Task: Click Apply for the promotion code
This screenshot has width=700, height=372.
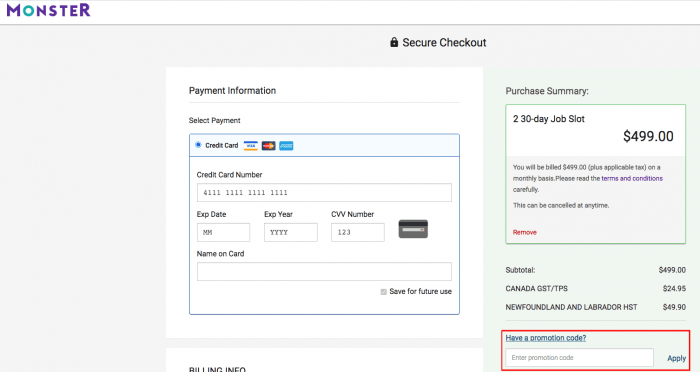Action: tap(676, 358)
